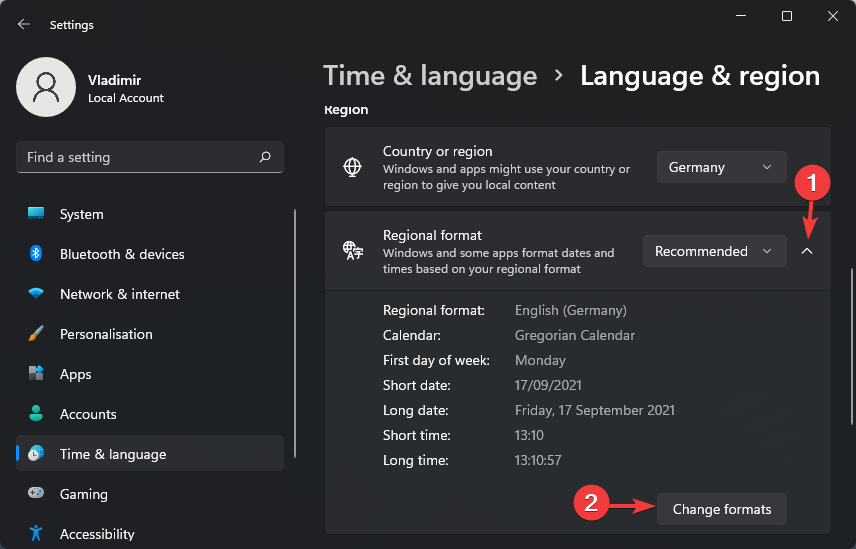Open the Recommended regional format dropdown
Image resolution: width=856 pixels, height=549 pixels.
coord(714,251)
